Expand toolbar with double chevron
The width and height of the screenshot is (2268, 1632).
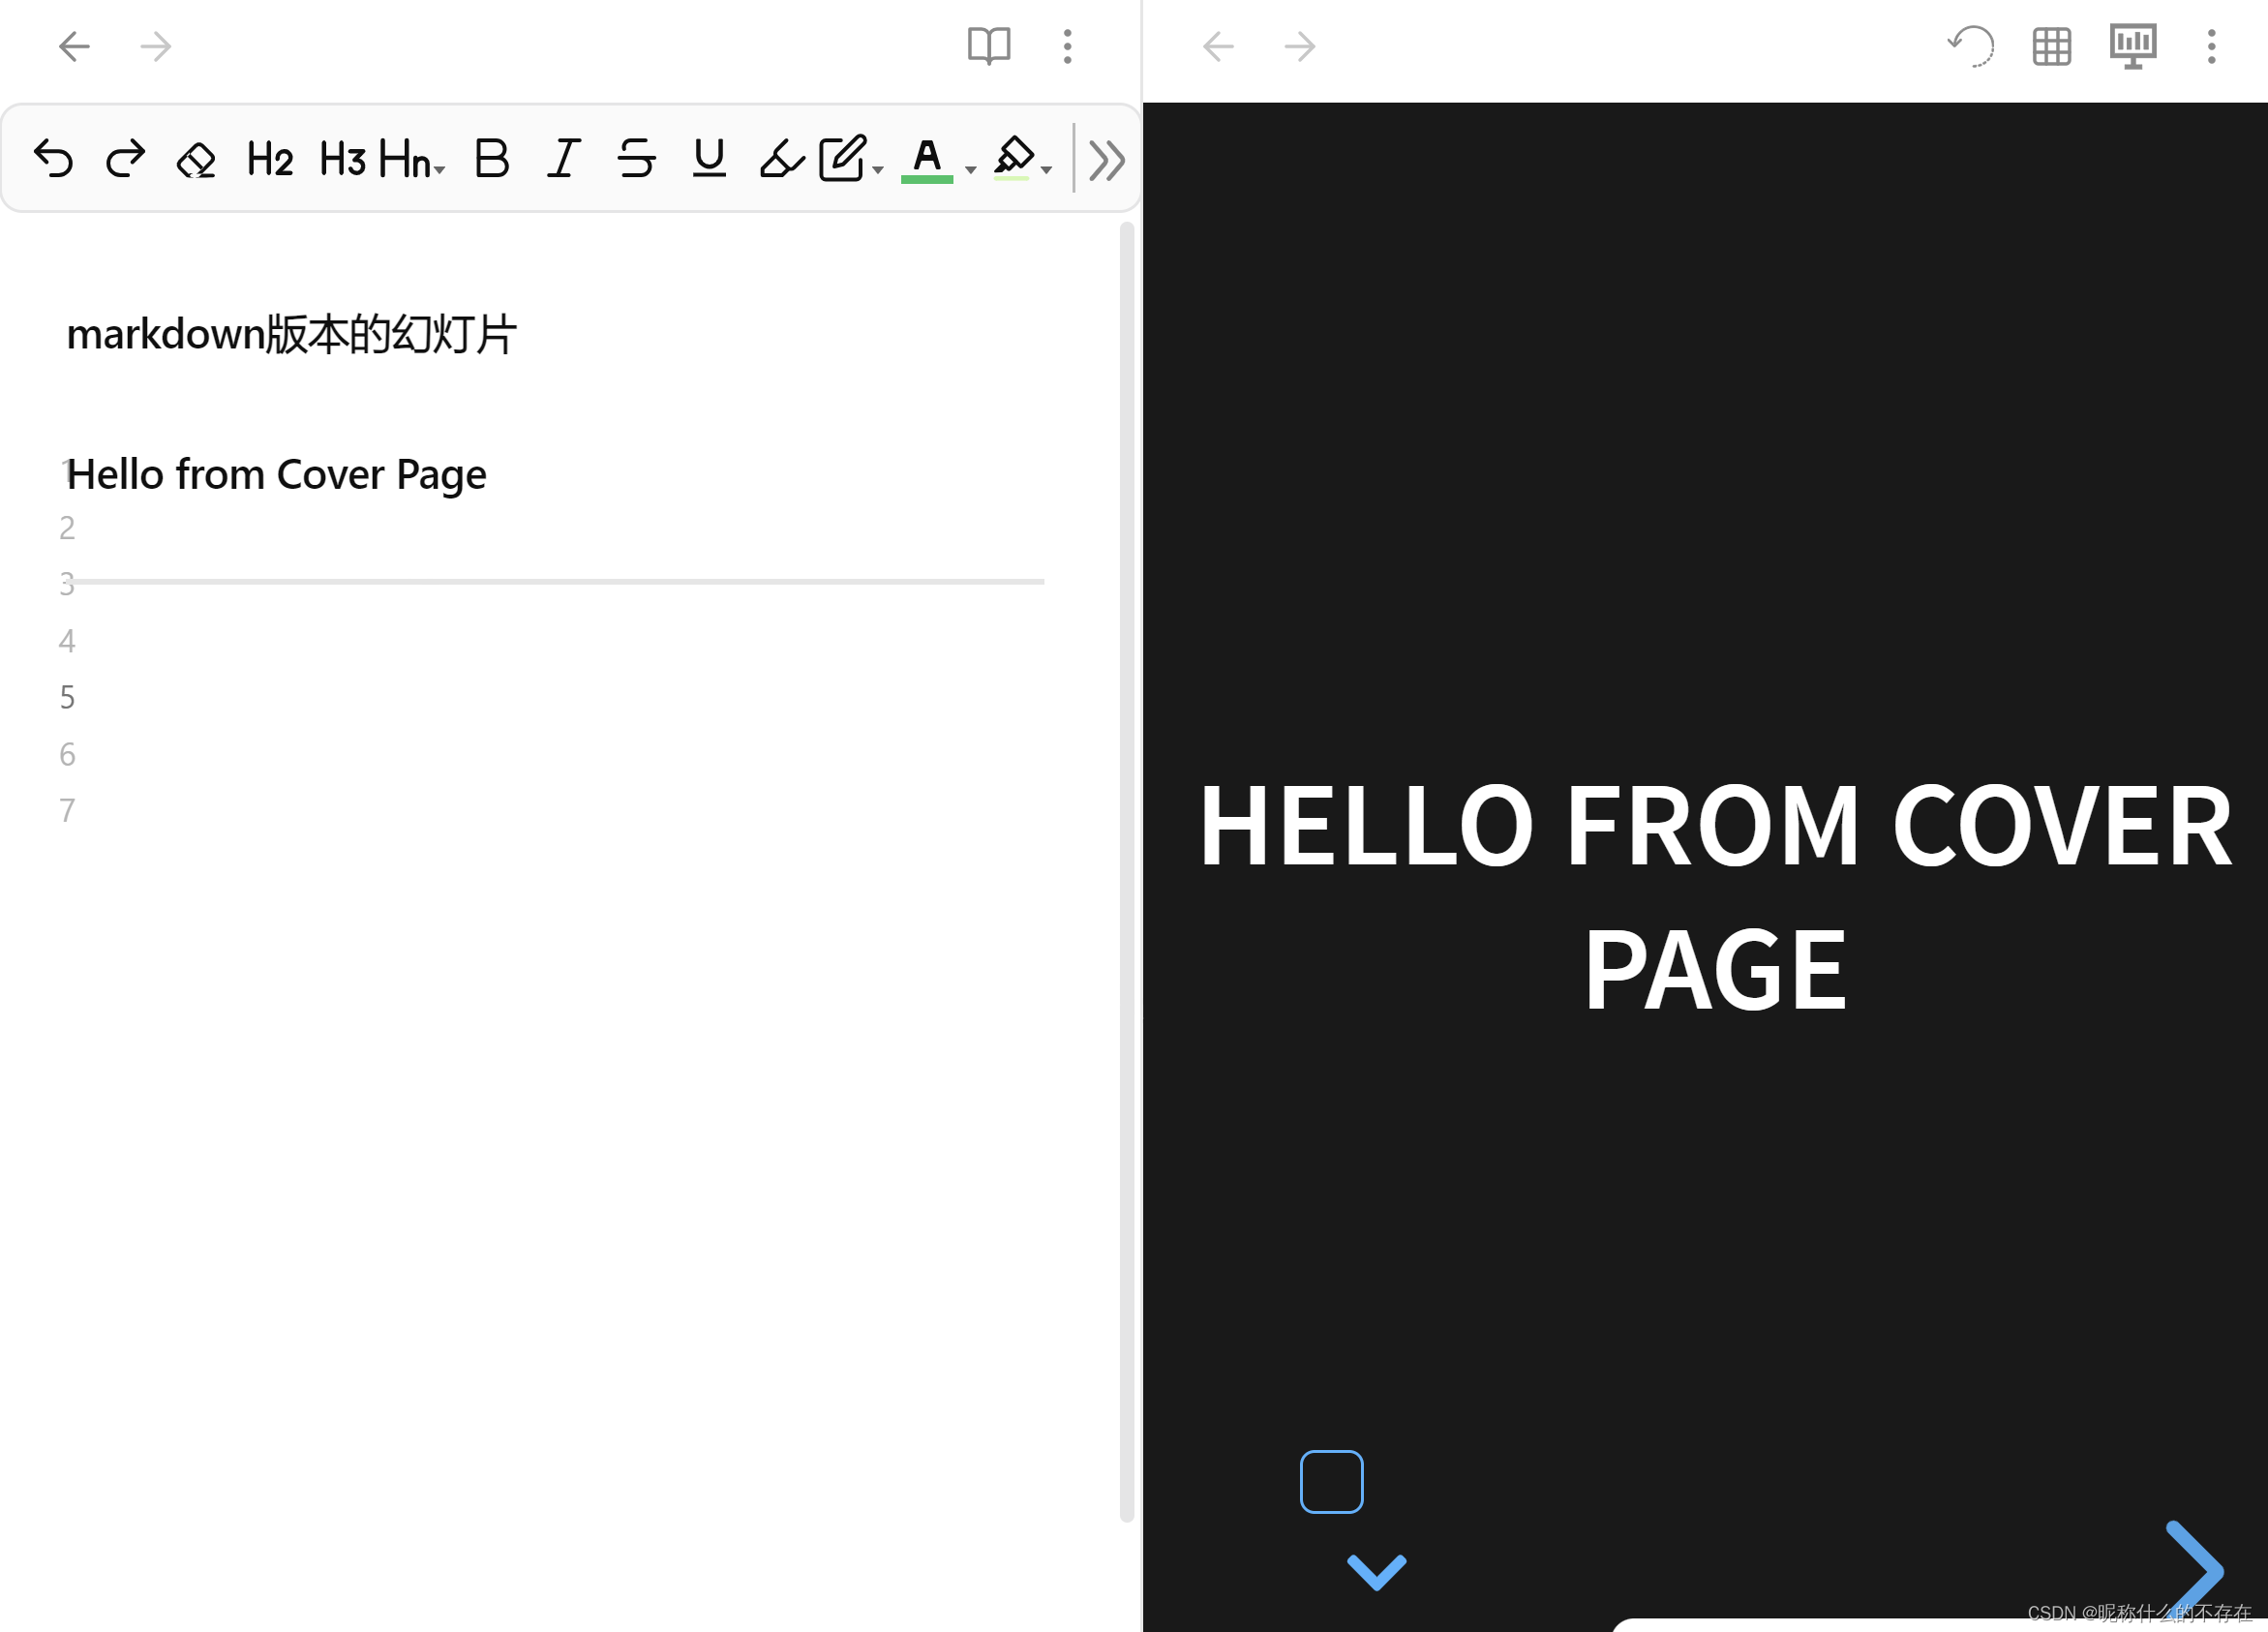(x=1107, y=160)
